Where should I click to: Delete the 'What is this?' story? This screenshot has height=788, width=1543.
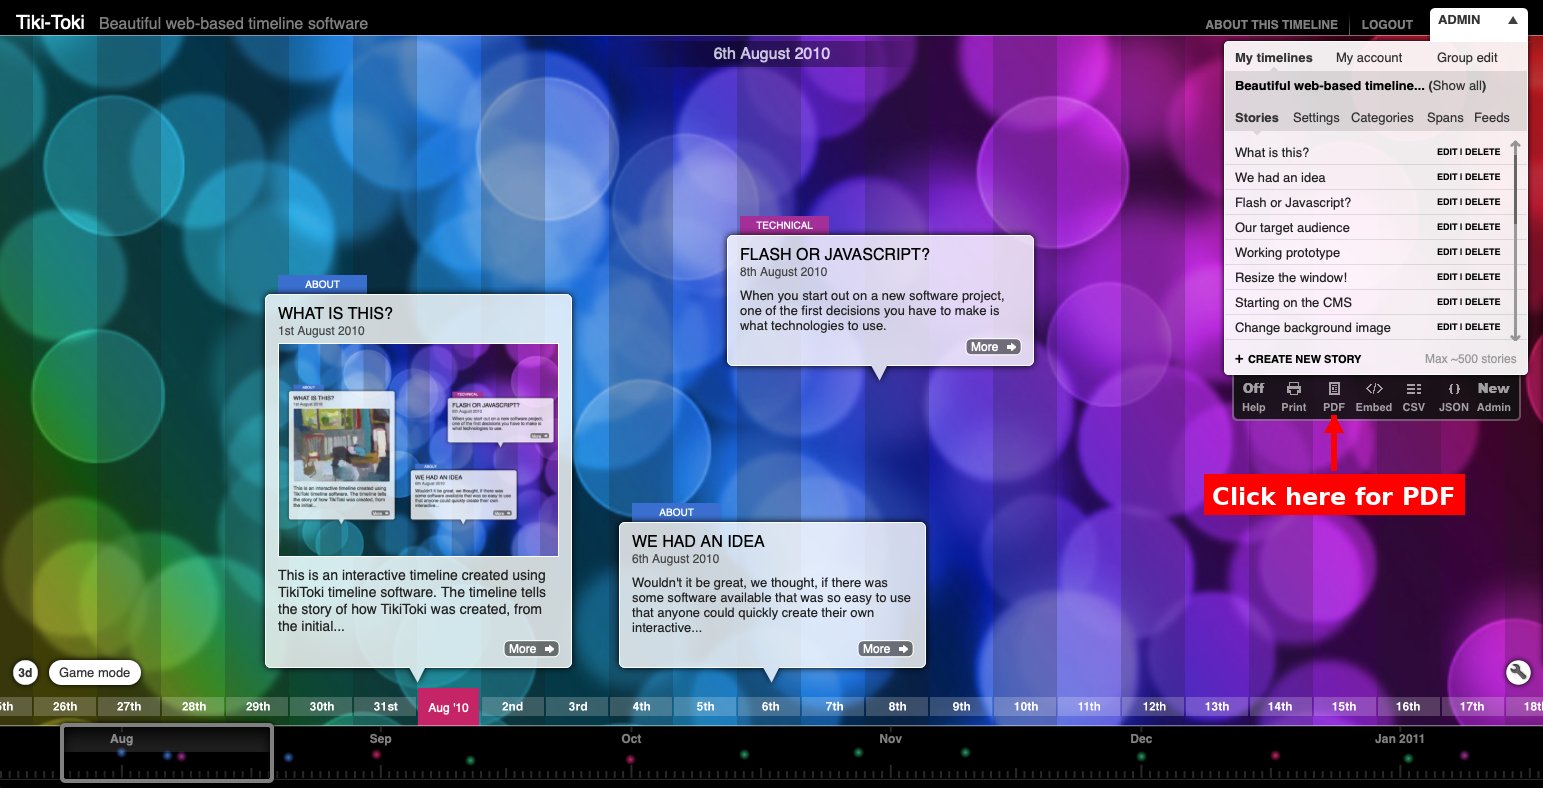click(1483, 152)
